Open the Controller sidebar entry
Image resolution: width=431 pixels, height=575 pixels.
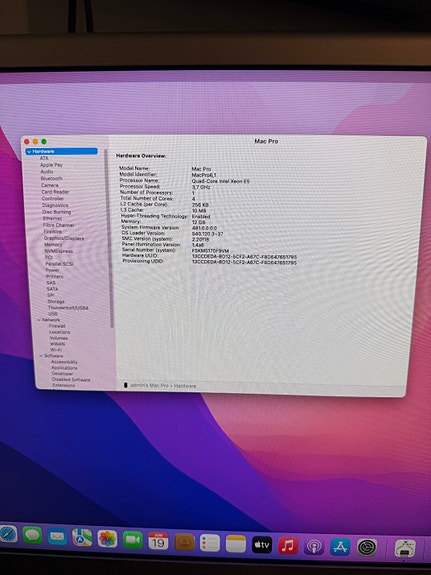click(53, 198)
